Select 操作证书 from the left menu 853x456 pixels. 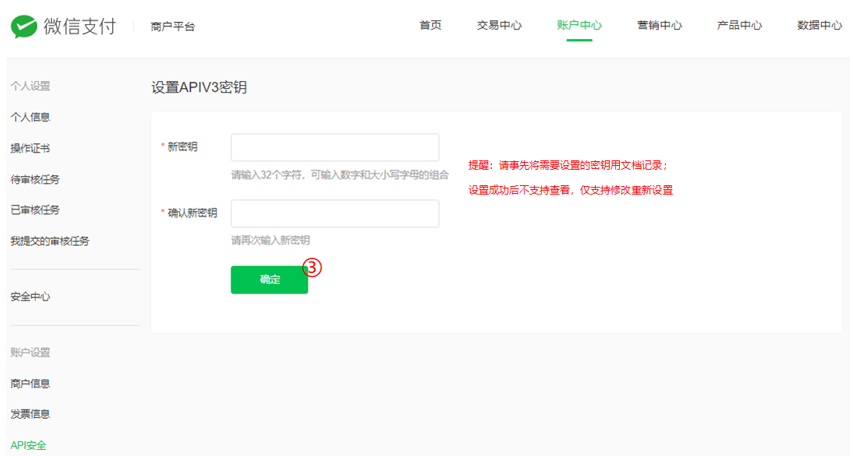pyautogui.click(x=30, y=148)
